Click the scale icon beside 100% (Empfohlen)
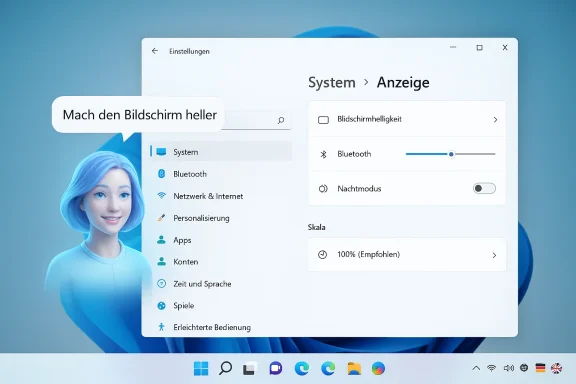This screenshot has height=384, width=576. point(323,255)
